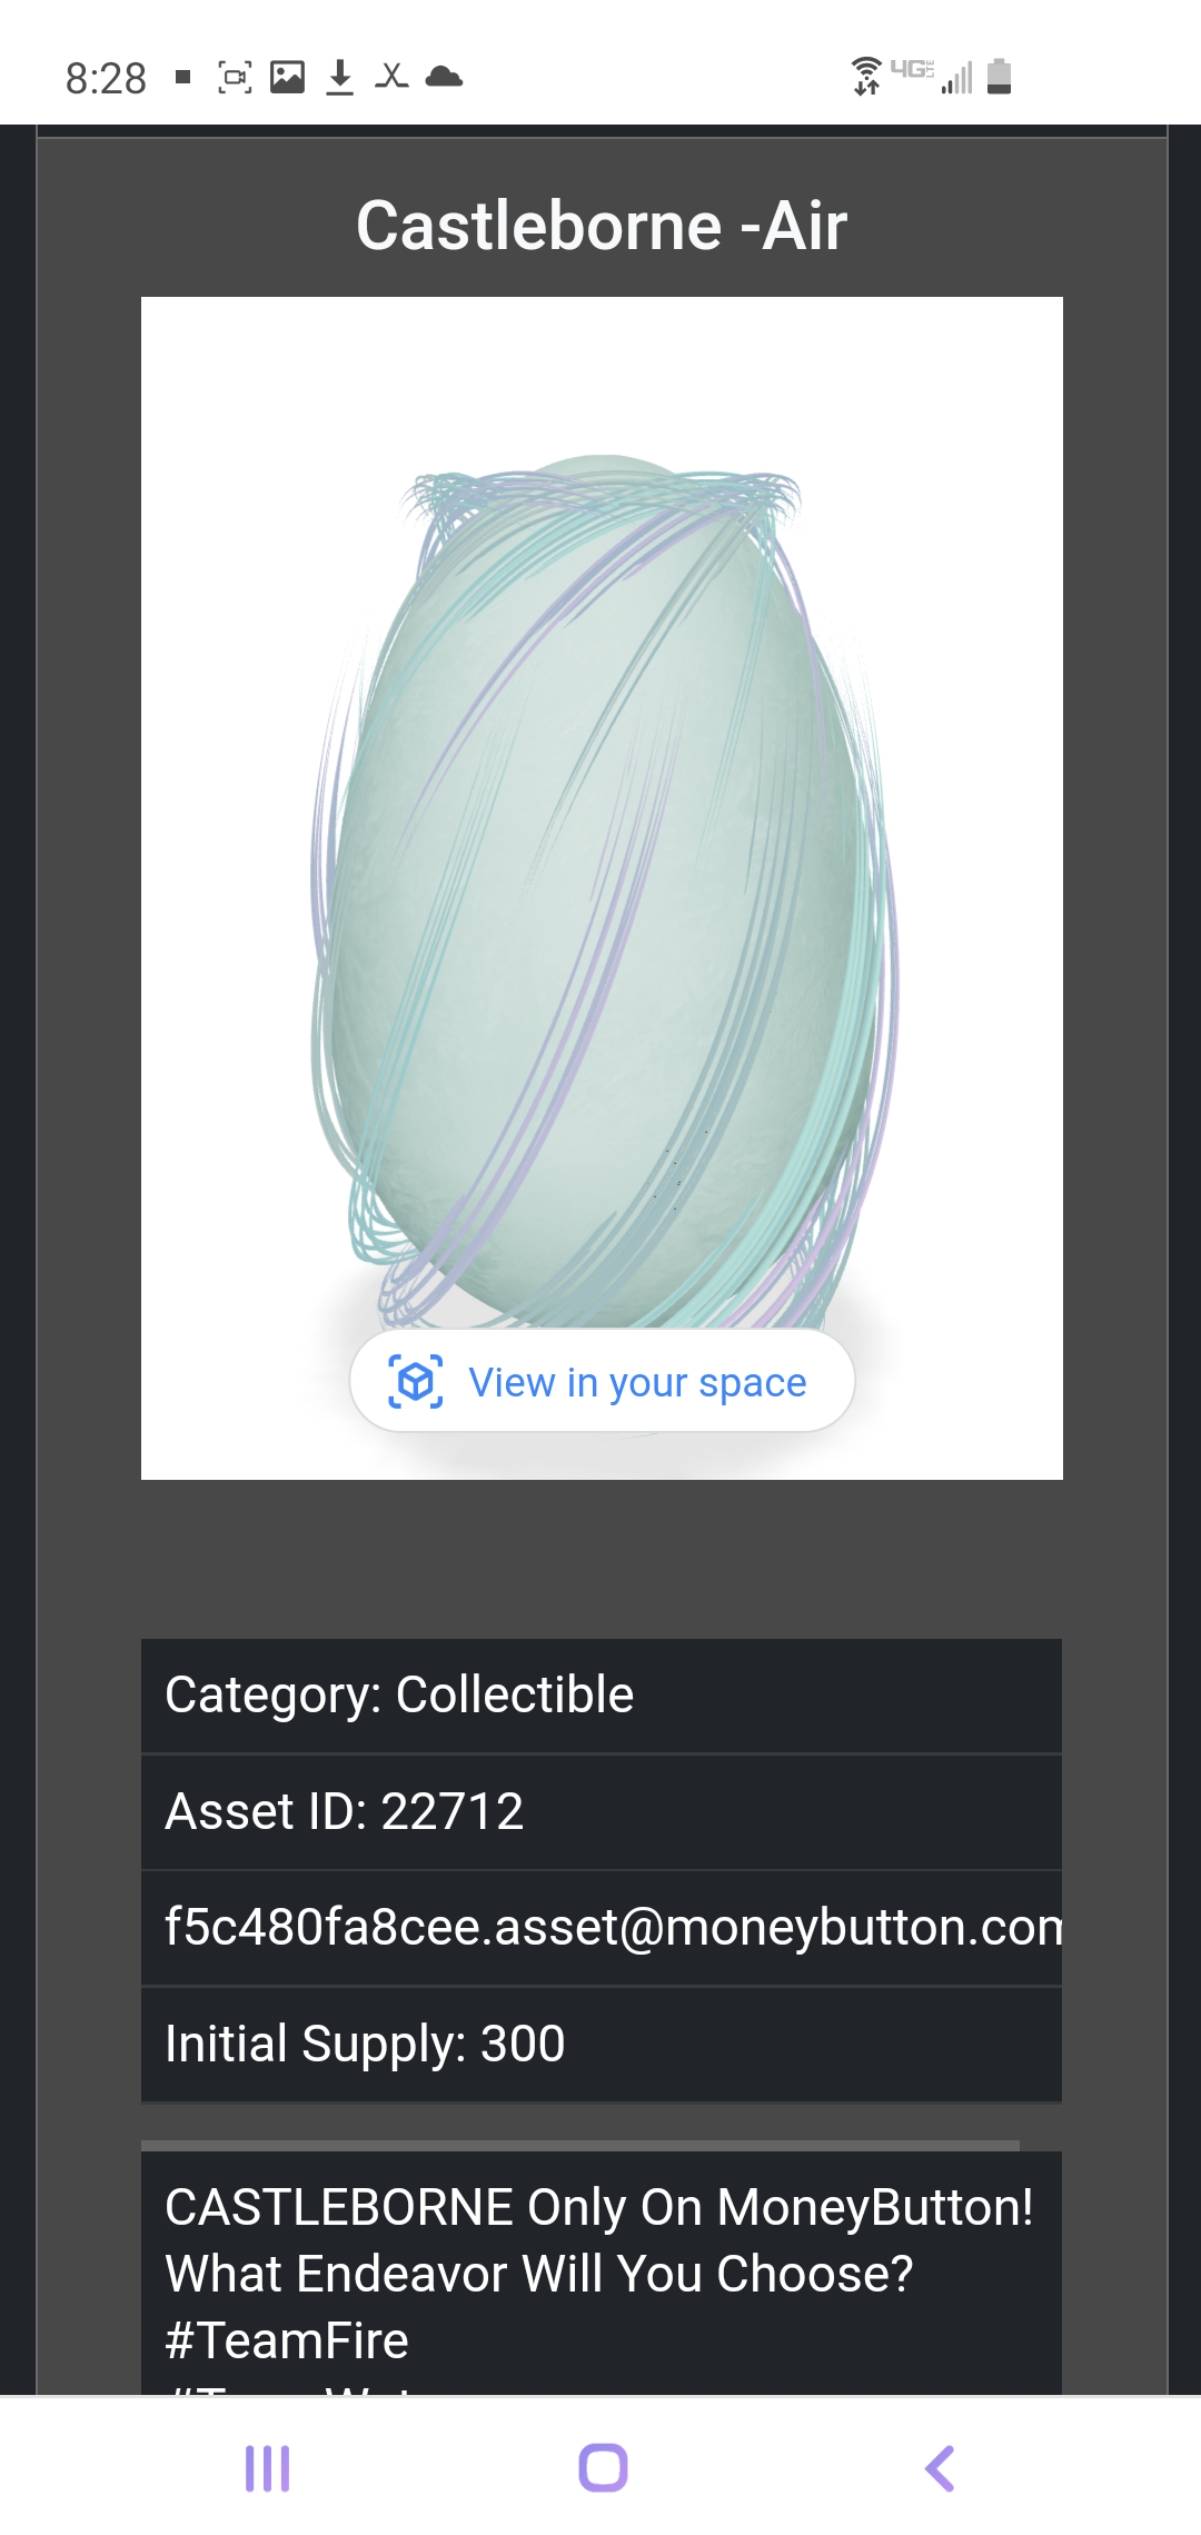
Task: Open the recent apps navigation icon
Action: tap(267, 2468)
